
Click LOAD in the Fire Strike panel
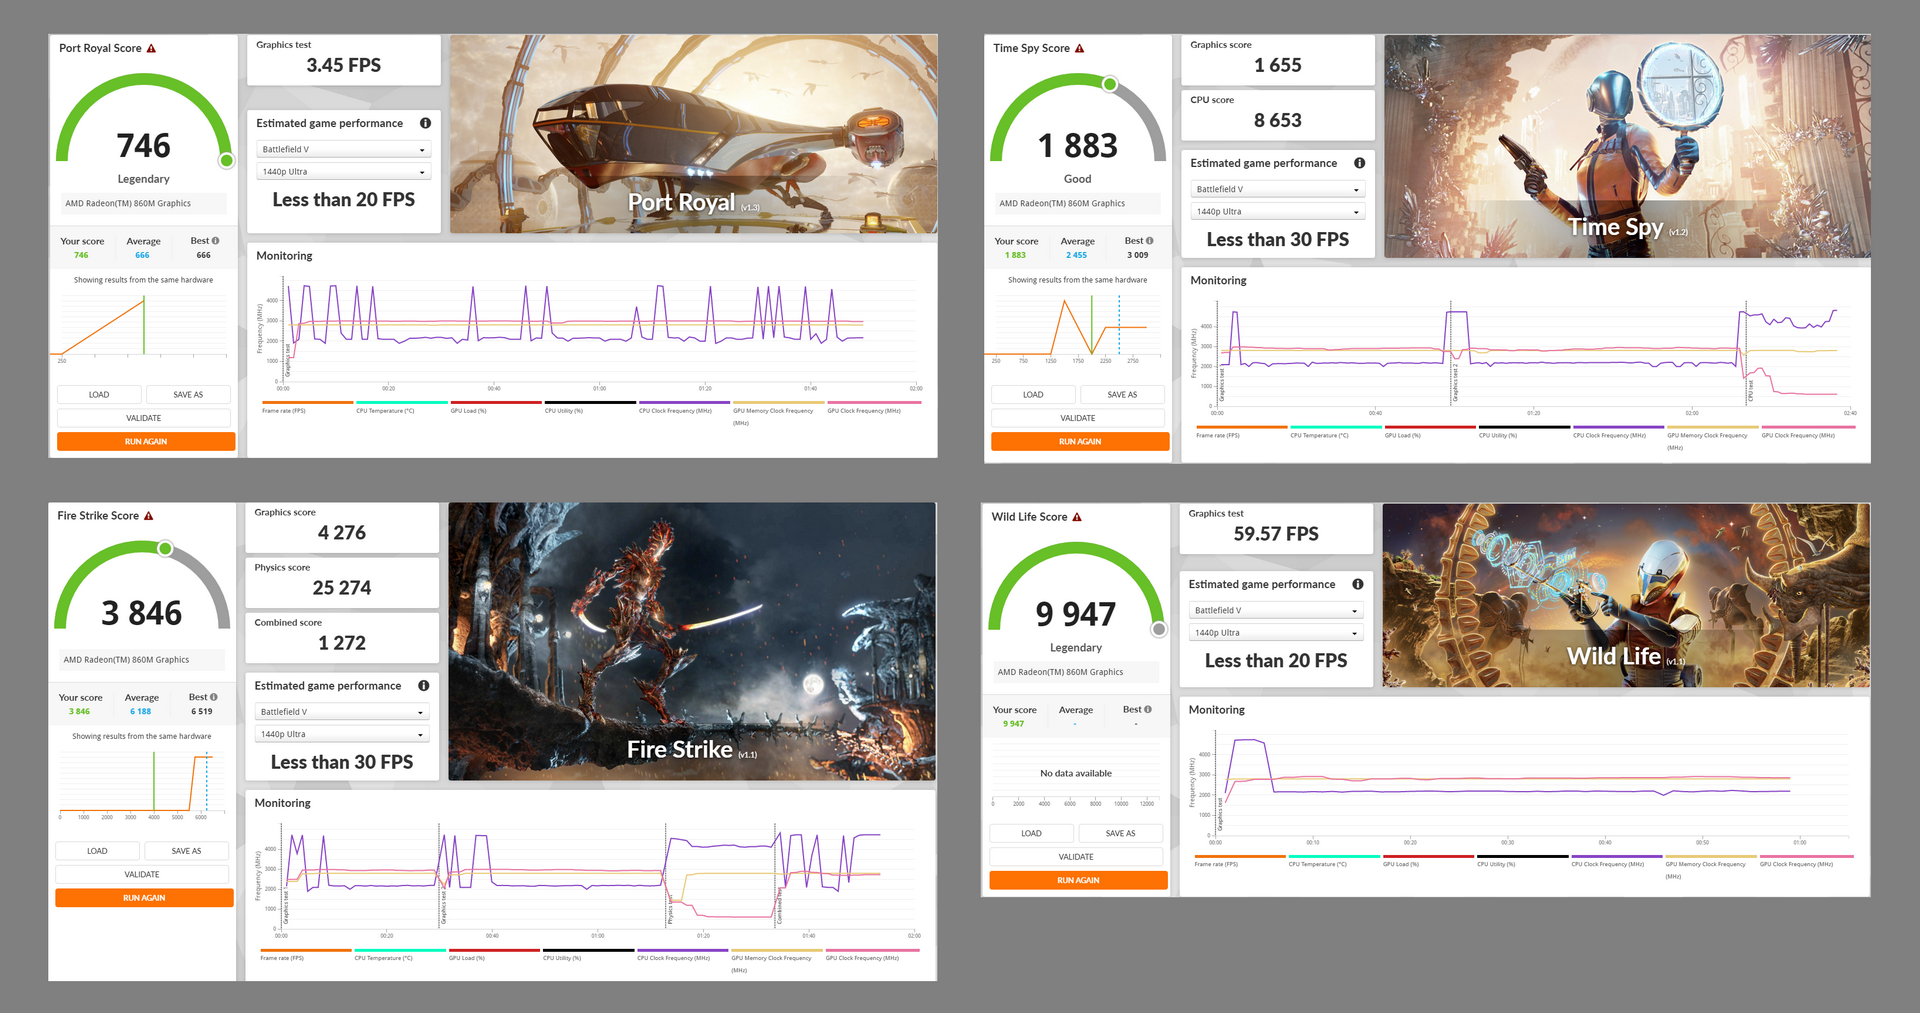point(97,851)
